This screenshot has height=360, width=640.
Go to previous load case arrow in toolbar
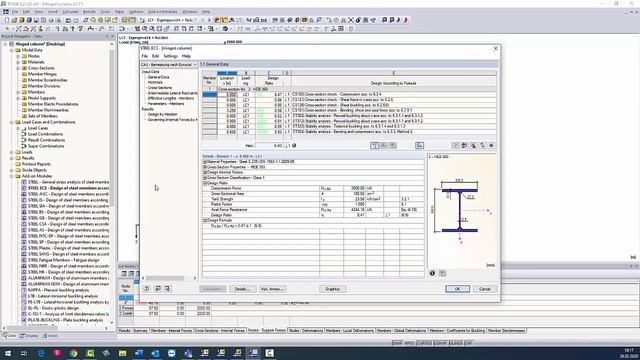pos(203,20)
